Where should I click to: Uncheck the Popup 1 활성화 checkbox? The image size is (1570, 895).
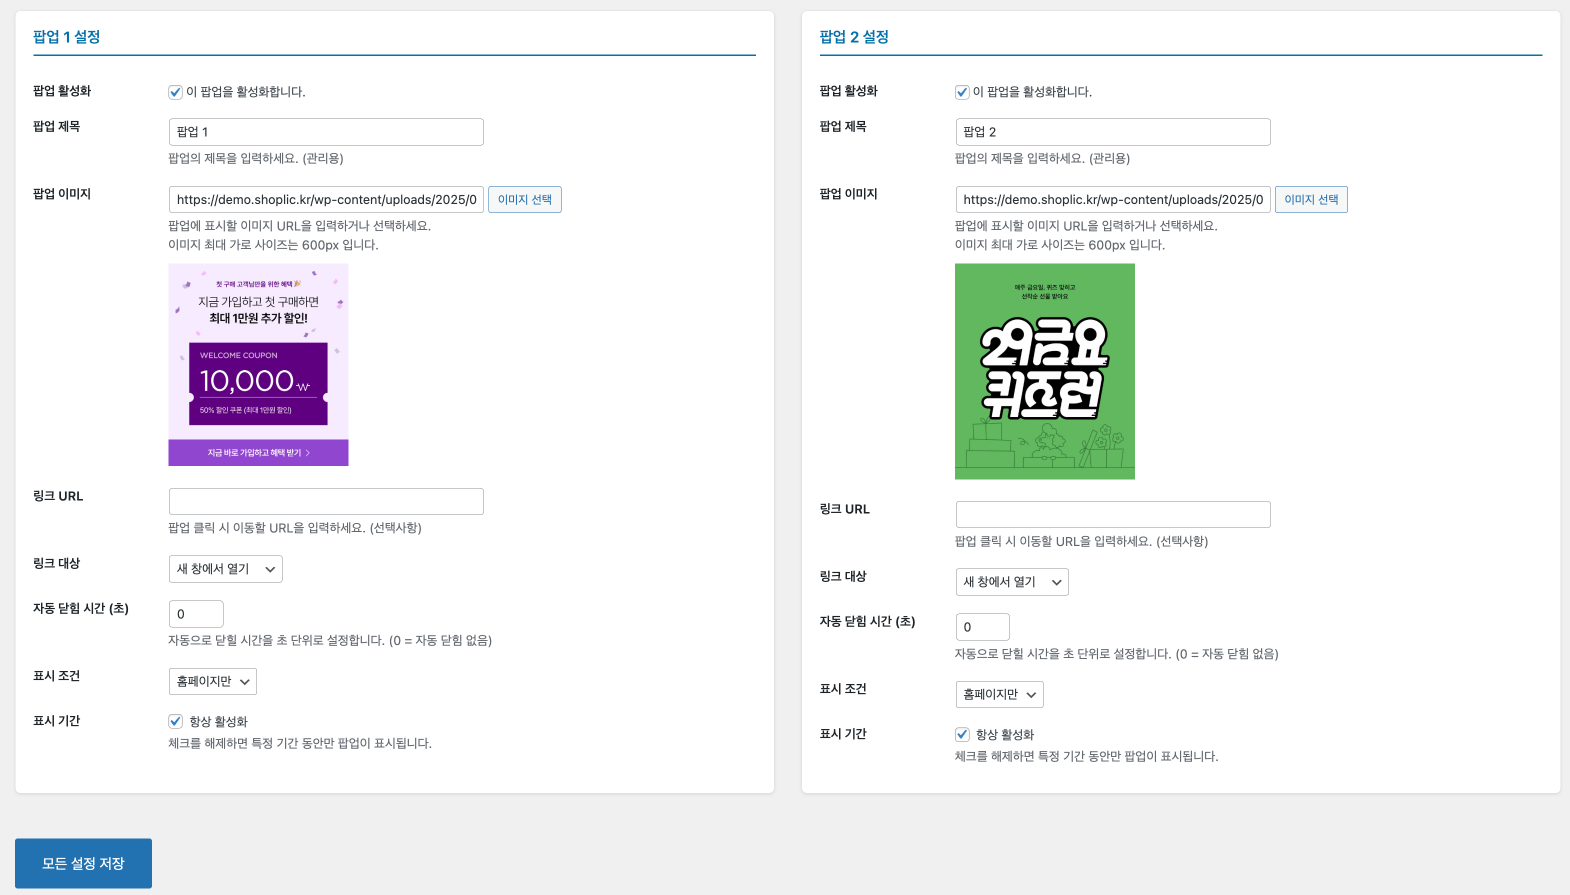(x=175, y=92)
